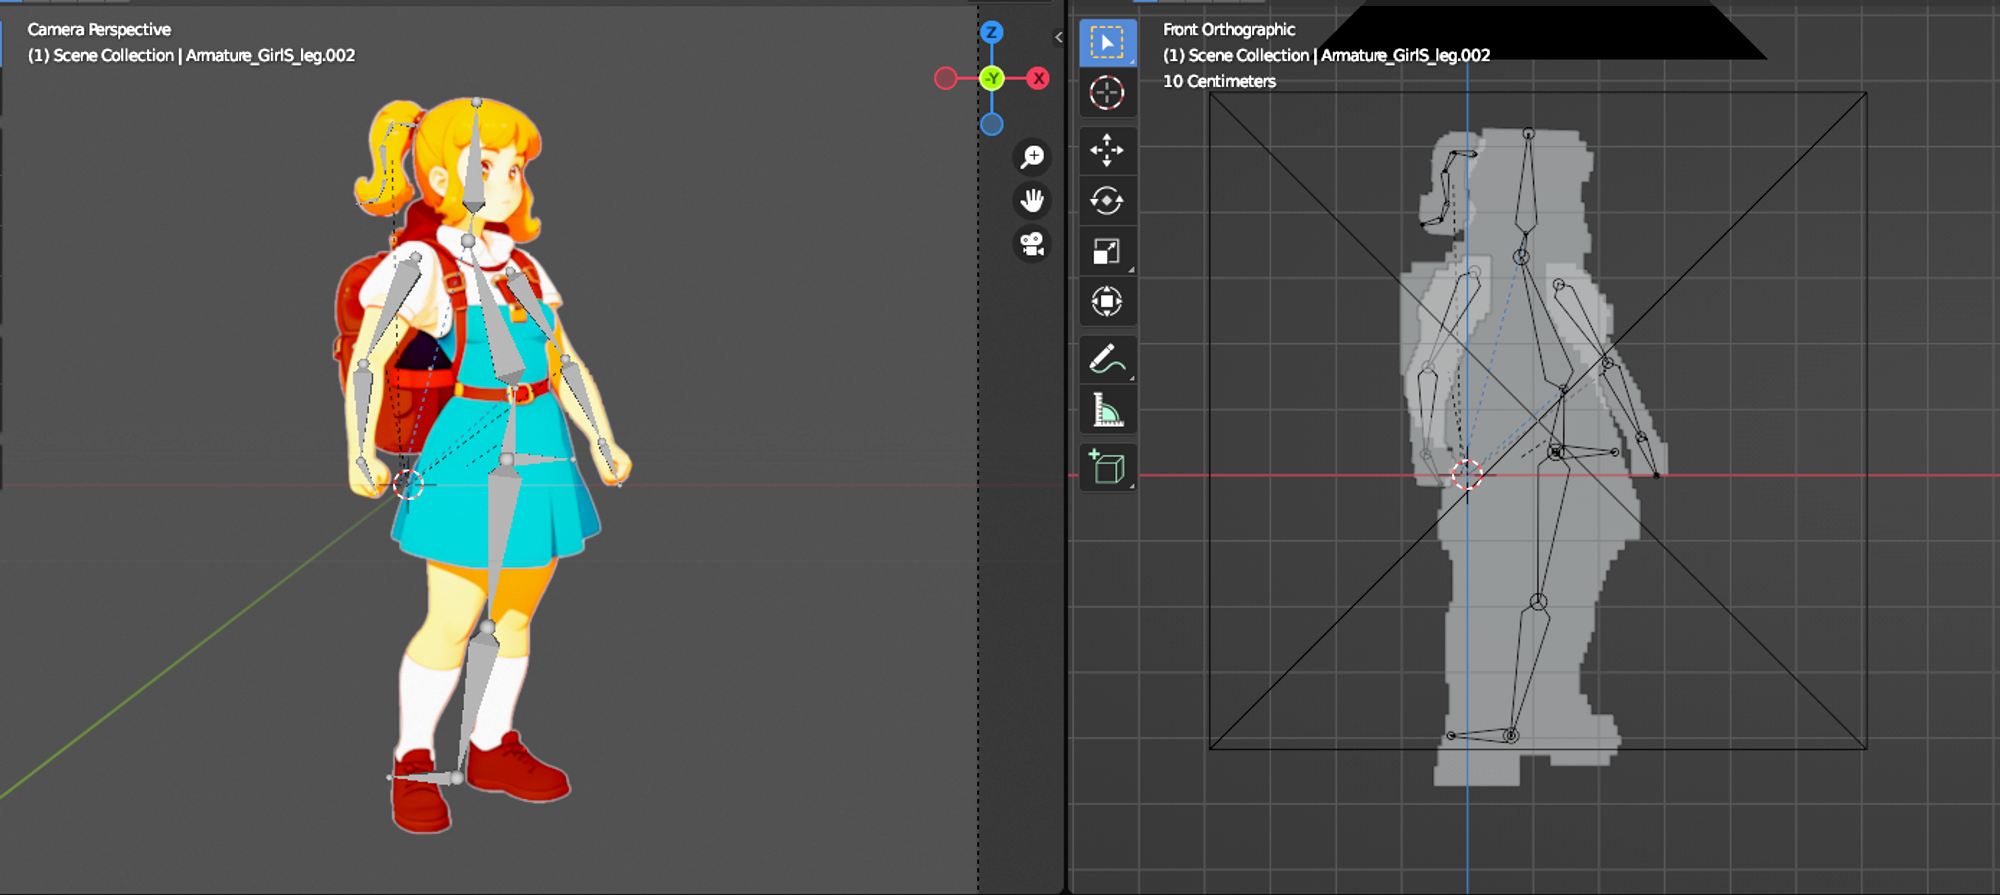Click the red X axis on the gizmo
The height and width of the screenshot is (895, 2000).
(1039, 78)
